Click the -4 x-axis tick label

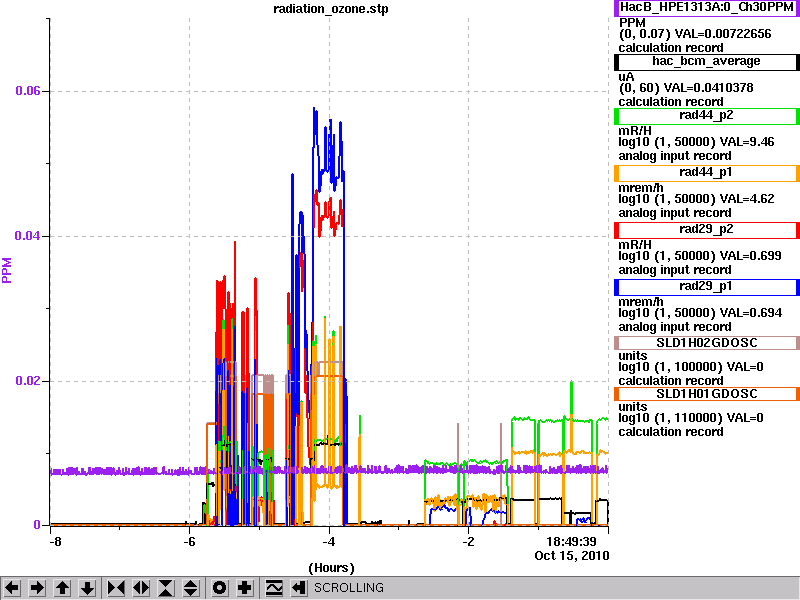(x=329, y=541)
